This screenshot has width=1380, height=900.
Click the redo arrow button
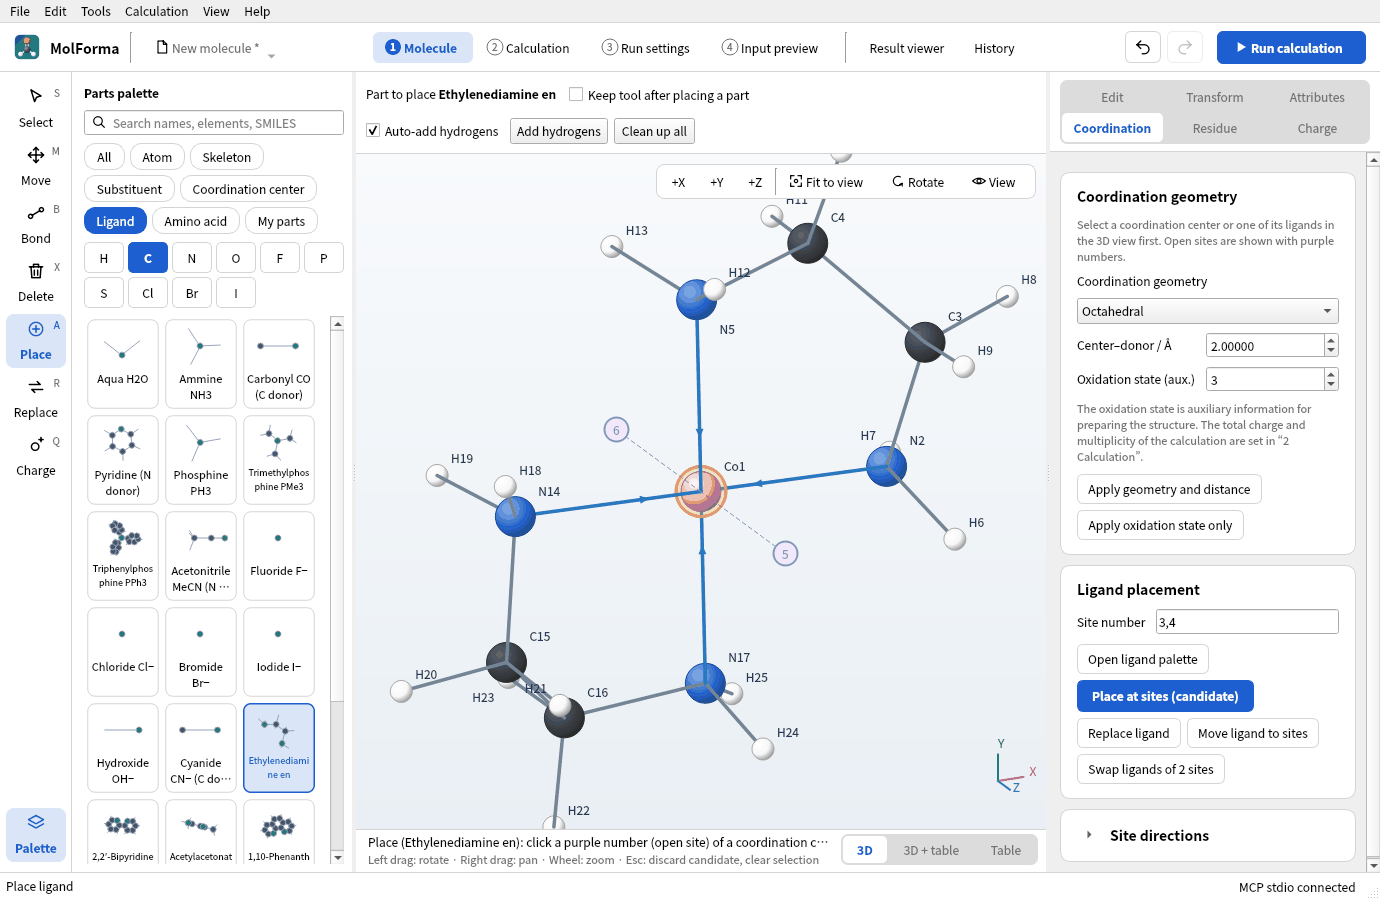point(1185,48)
